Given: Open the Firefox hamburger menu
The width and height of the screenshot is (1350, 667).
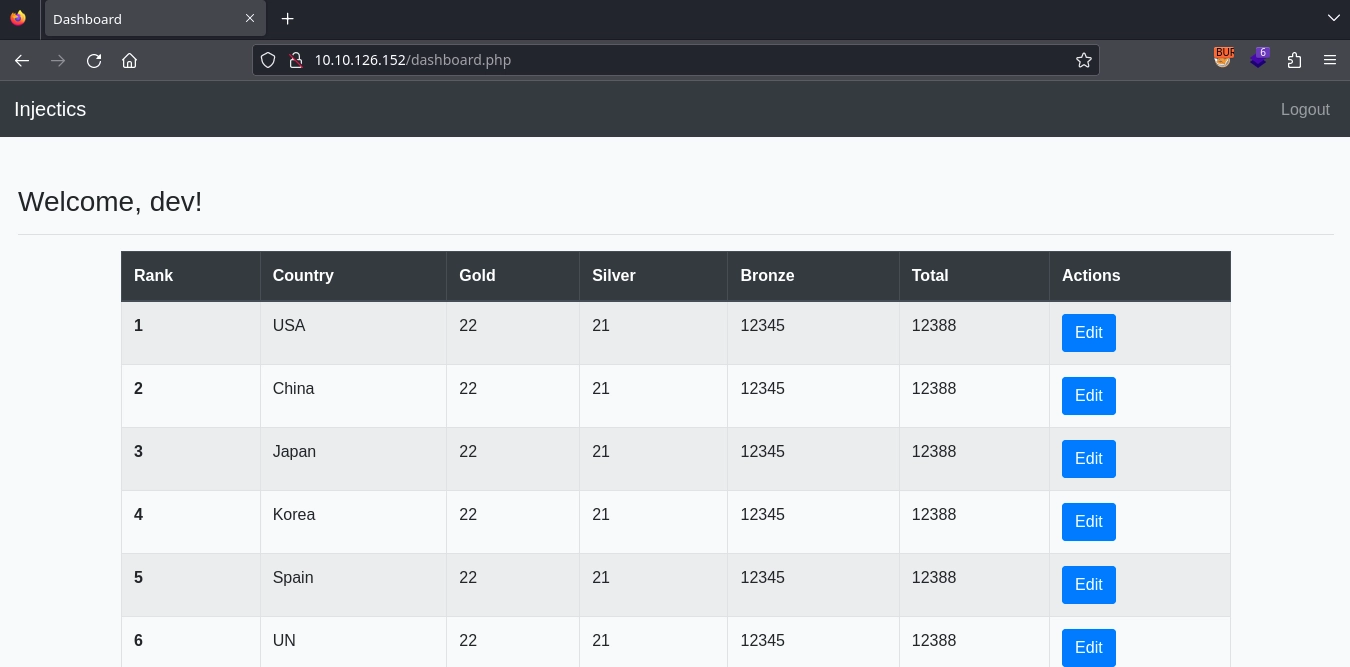Looking at the screenshot, I should (x=1329, y=60).
